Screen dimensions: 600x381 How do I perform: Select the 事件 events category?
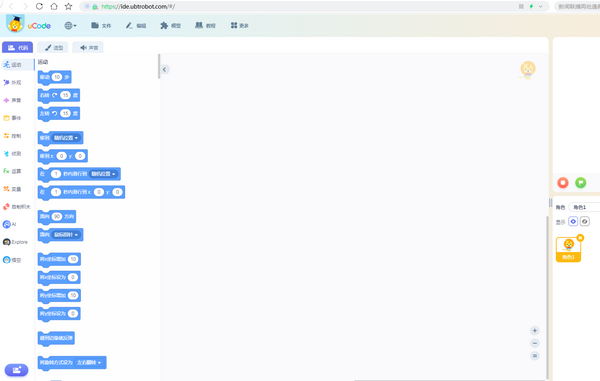(x=12, y=118)
